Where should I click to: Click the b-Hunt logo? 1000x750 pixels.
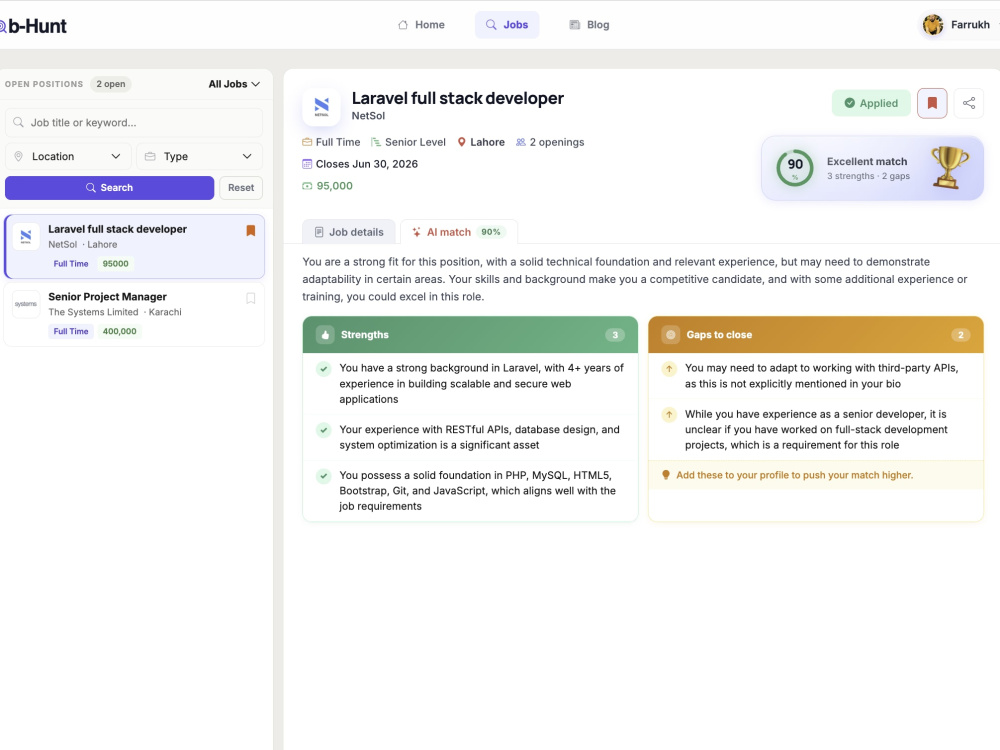[33, 26]
